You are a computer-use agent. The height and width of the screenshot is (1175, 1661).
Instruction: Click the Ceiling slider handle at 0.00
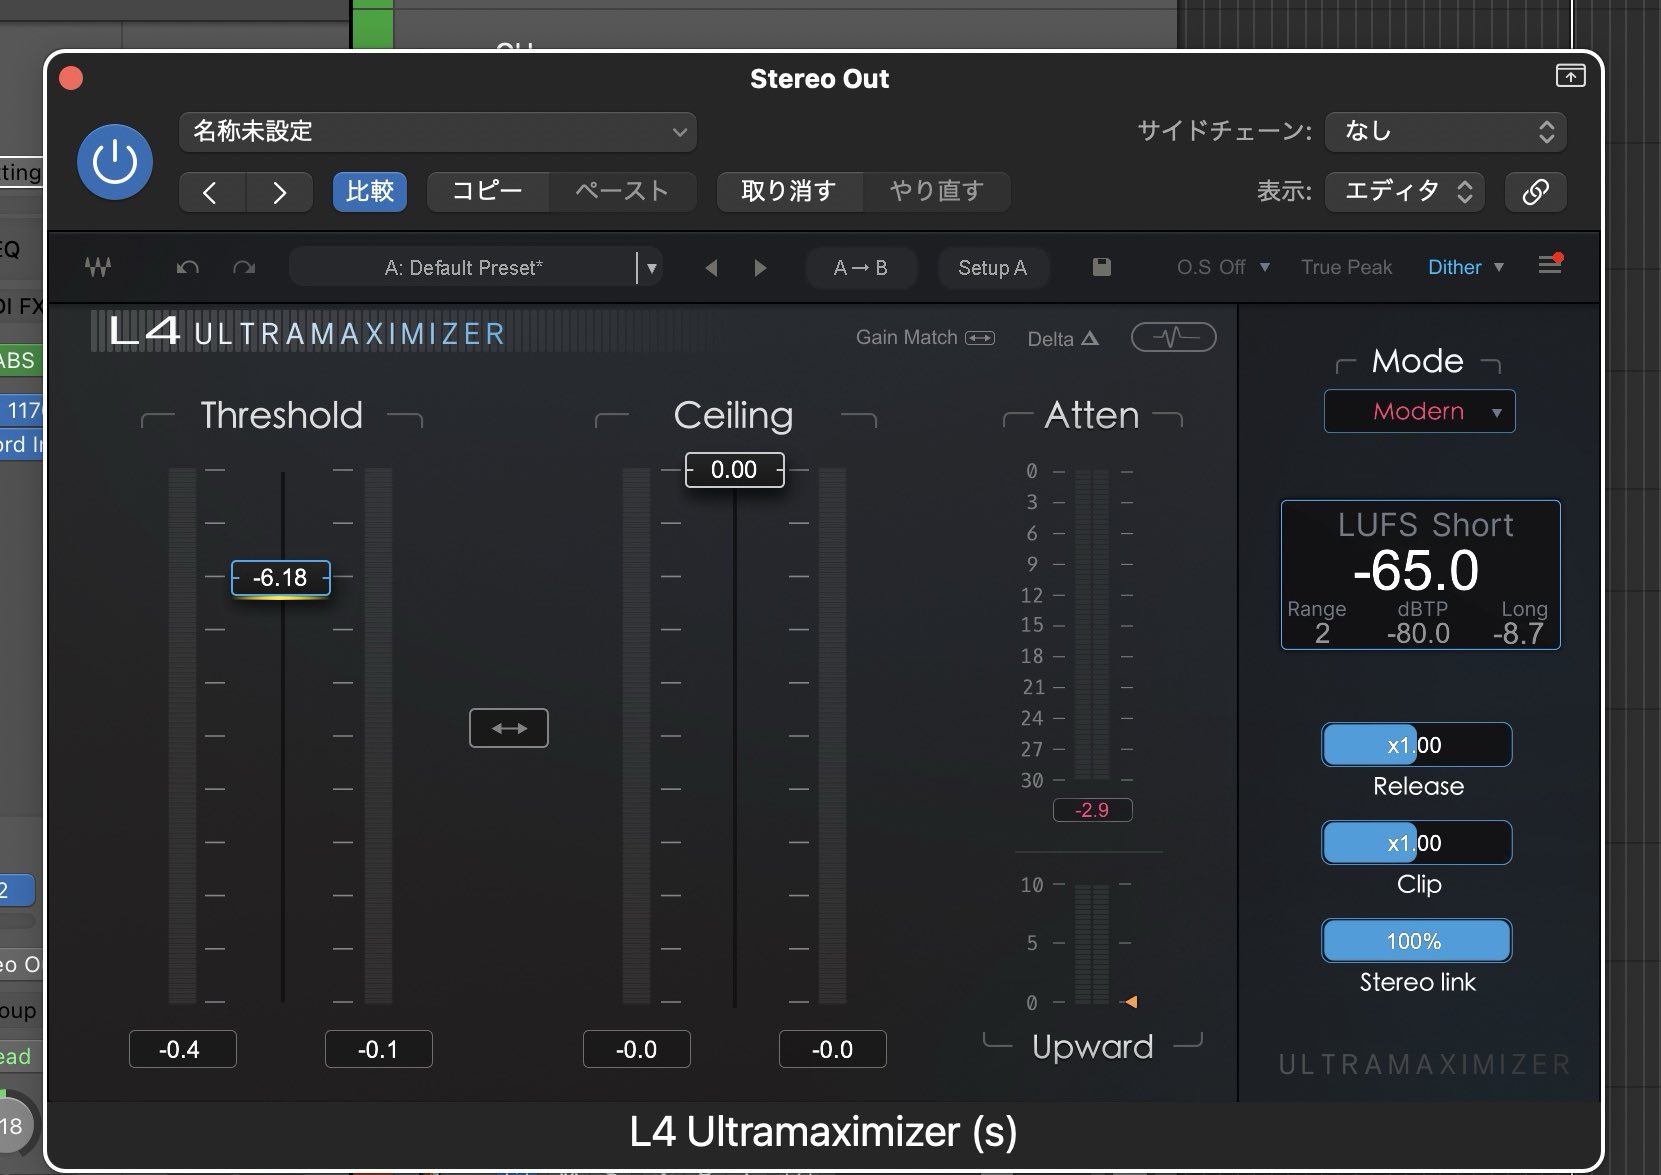(x=735, y=470)
